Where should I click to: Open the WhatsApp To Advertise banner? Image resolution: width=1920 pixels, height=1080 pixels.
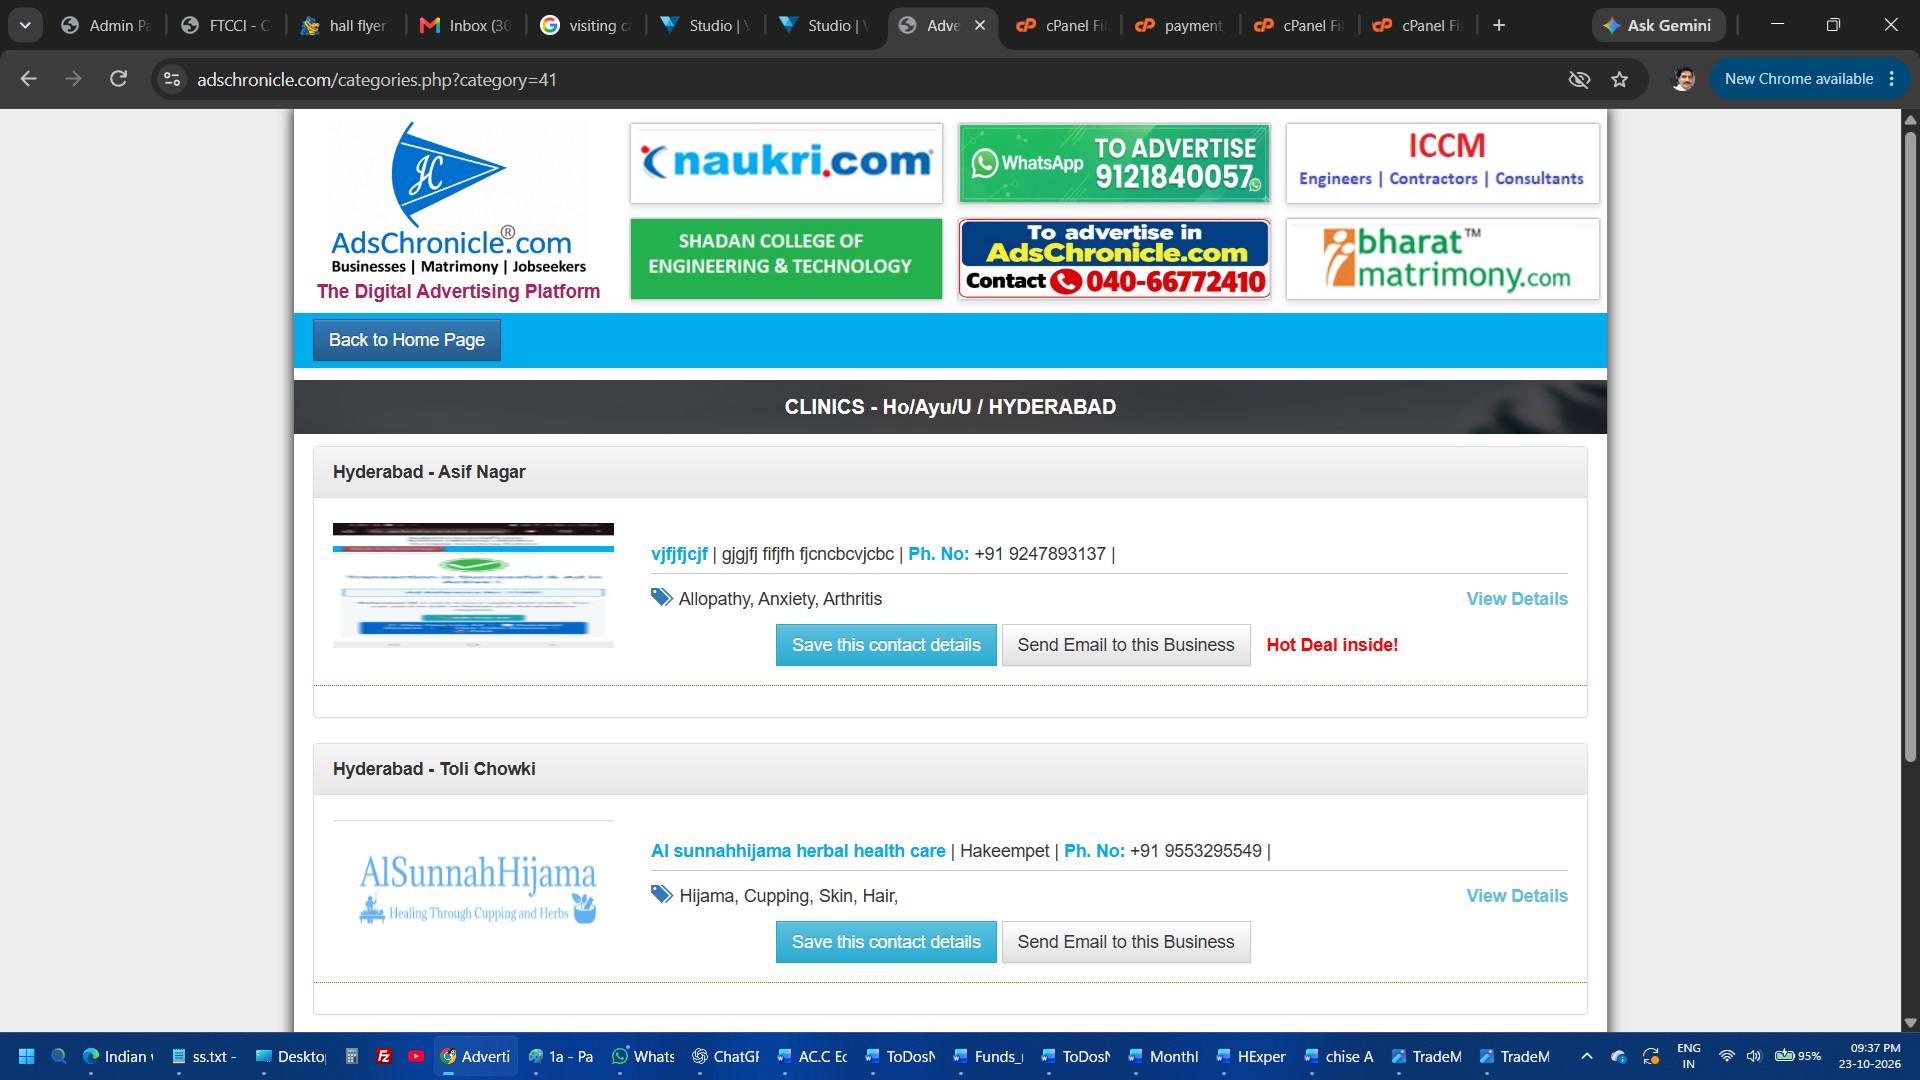[x=1114, y=163]
